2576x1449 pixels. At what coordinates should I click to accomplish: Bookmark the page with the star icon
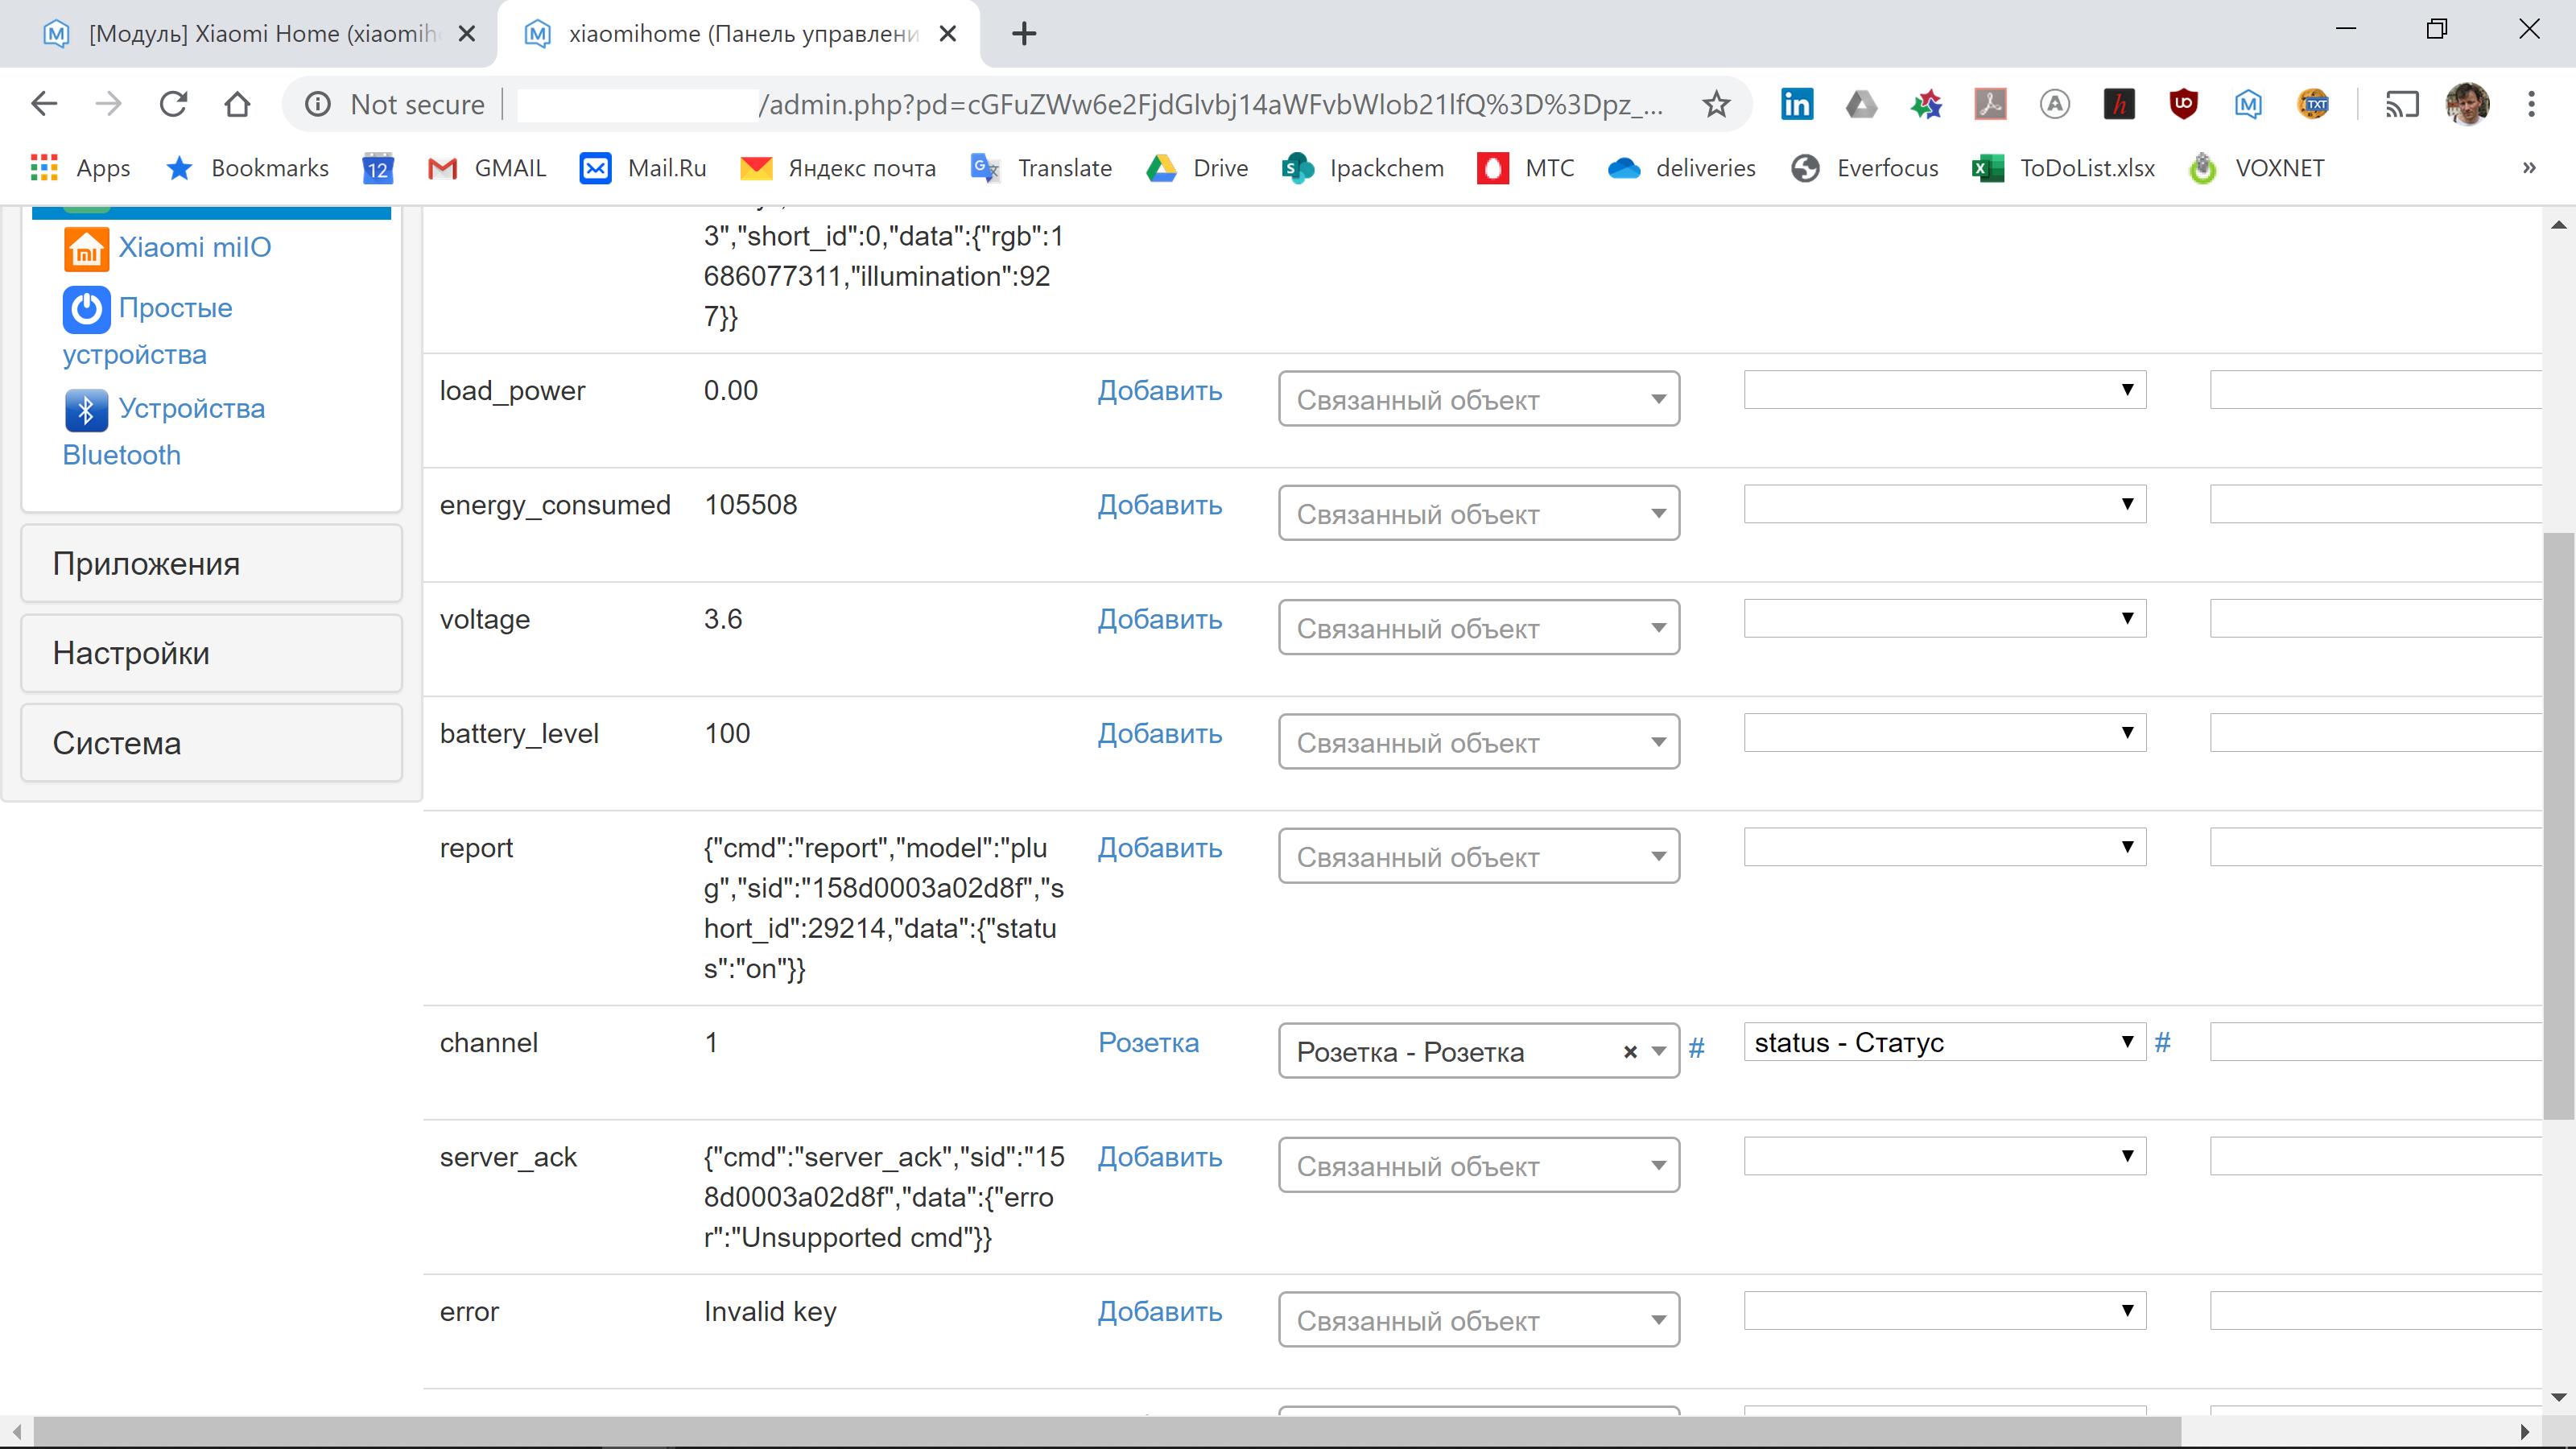pos(1716,104)
